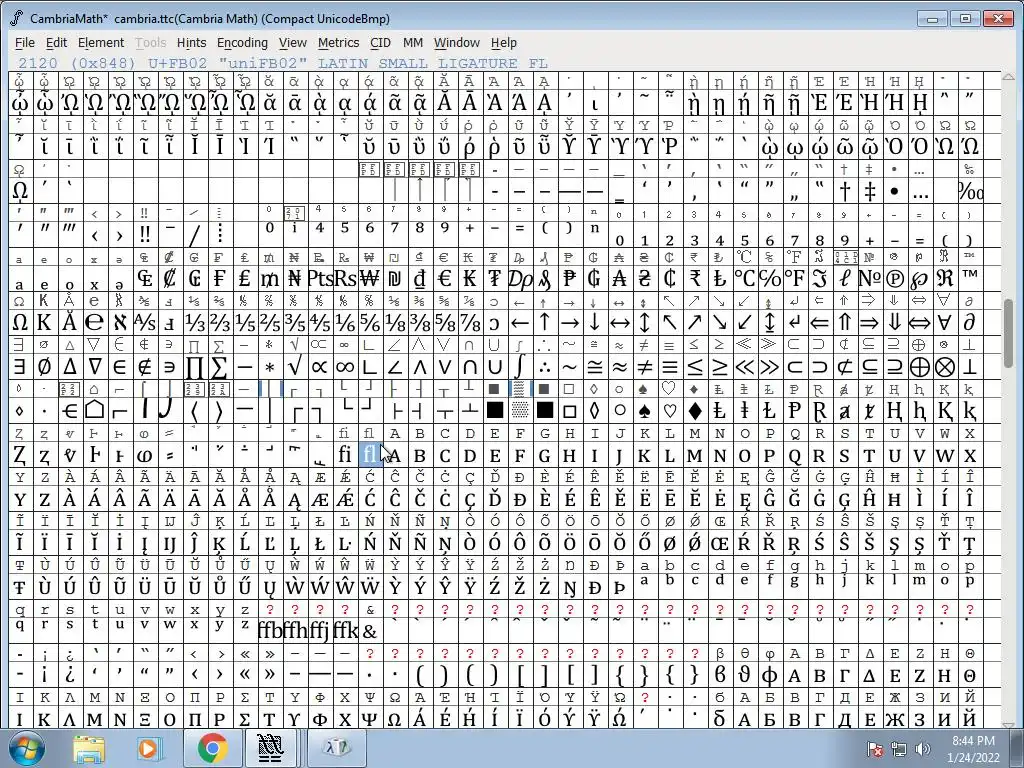Open Google Chrome from the taskbar

point(212,749)
